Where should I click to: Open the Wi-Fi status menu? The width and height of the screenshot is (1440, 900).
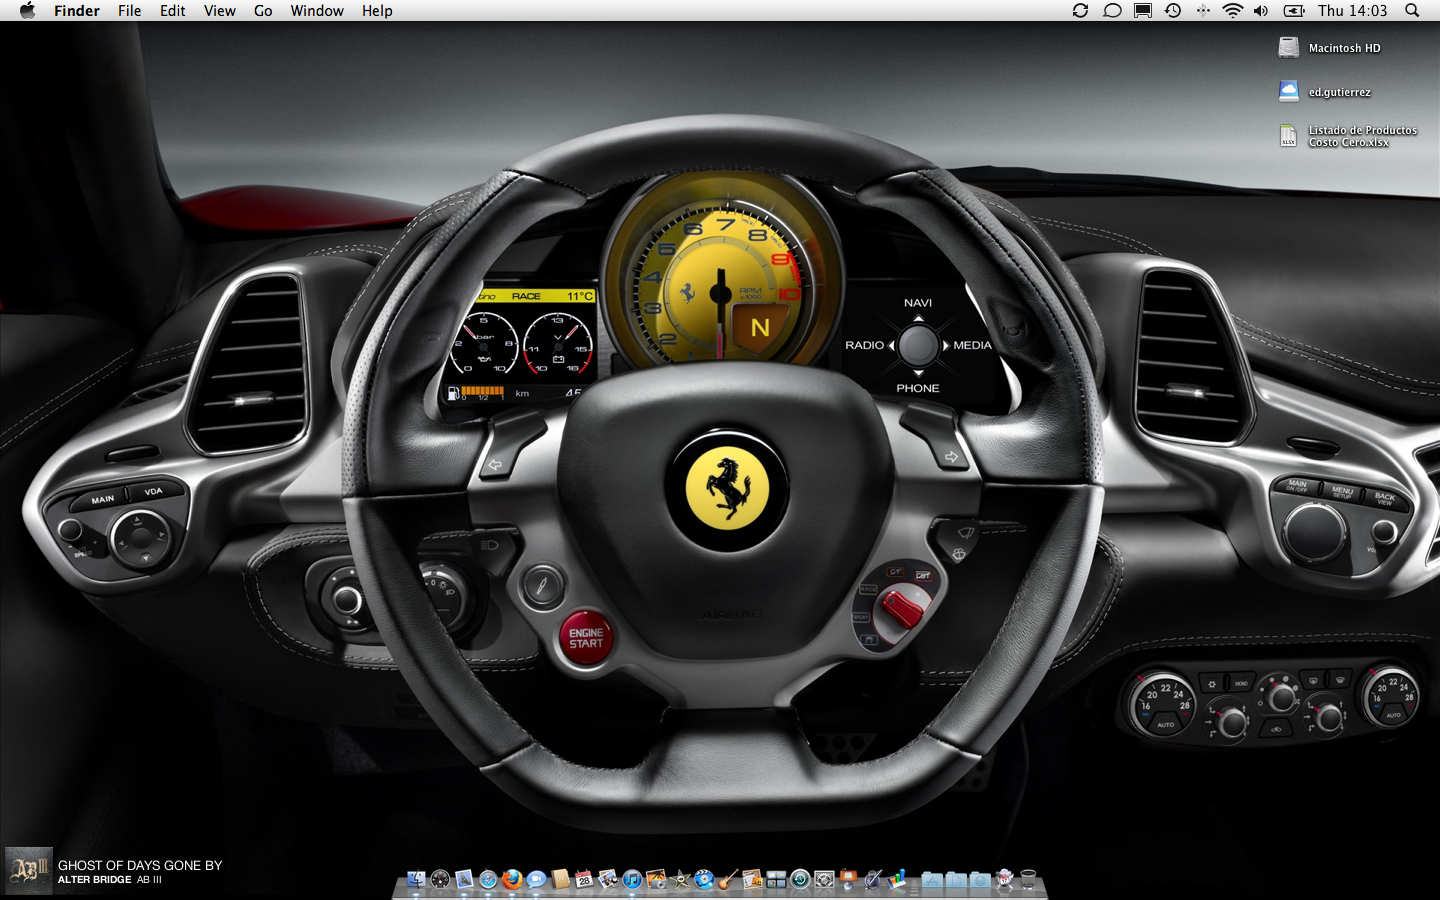click(x=1233, y=10)
